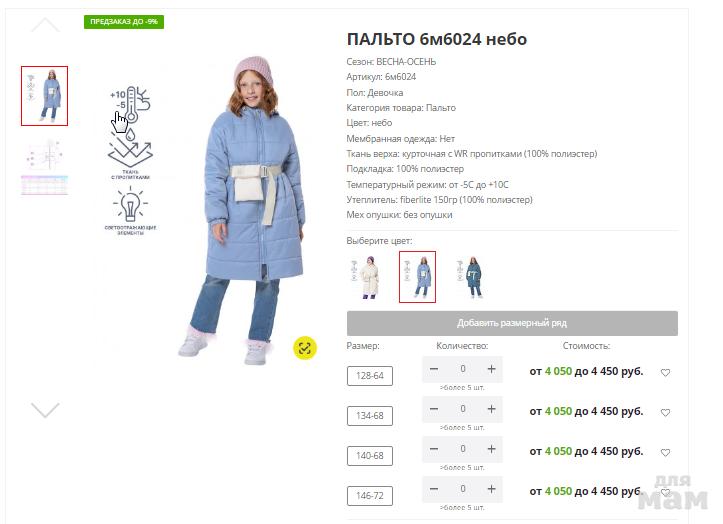Increase quantity for size 140-68
This screenshot has width=723, height=524.
(492, 449)
